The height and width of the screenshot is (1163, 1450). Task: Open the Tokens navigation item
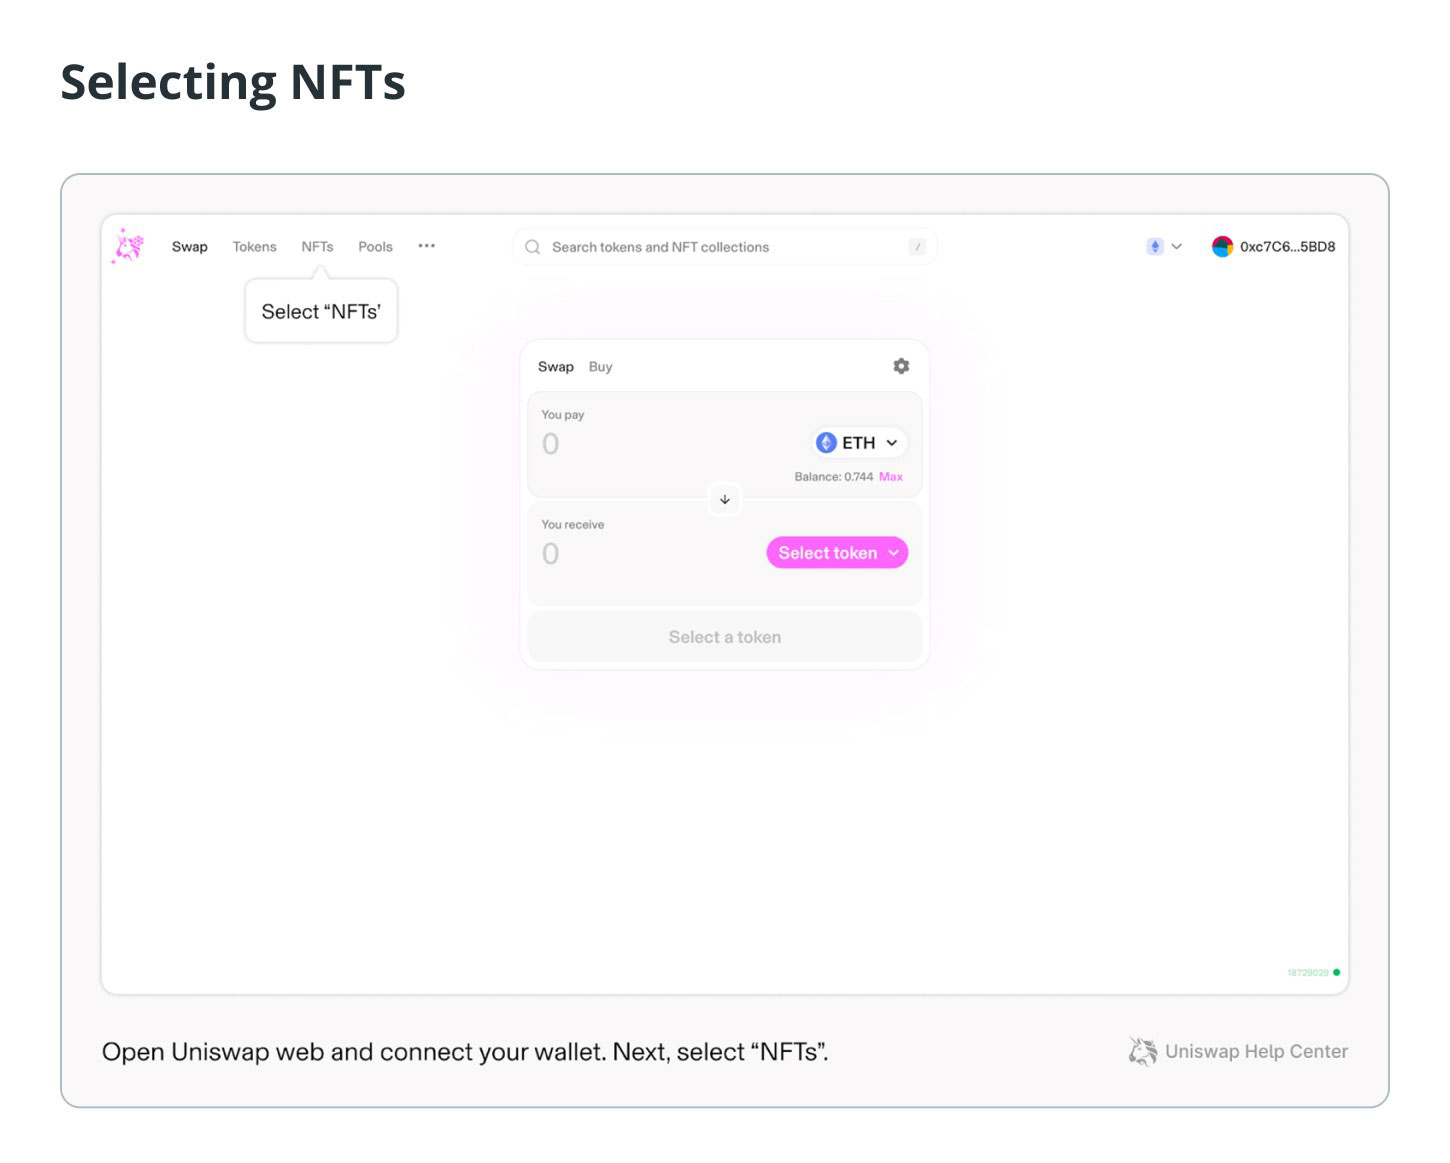254,246
